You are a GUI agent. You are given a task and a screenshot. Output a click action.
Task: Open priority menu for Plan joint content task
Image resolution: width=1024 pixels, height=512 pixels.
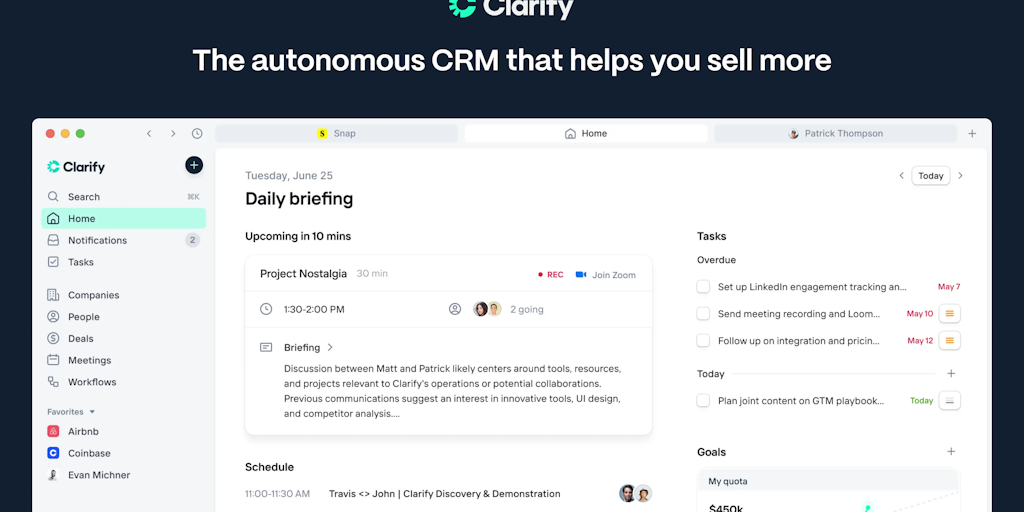coord(950,400)
